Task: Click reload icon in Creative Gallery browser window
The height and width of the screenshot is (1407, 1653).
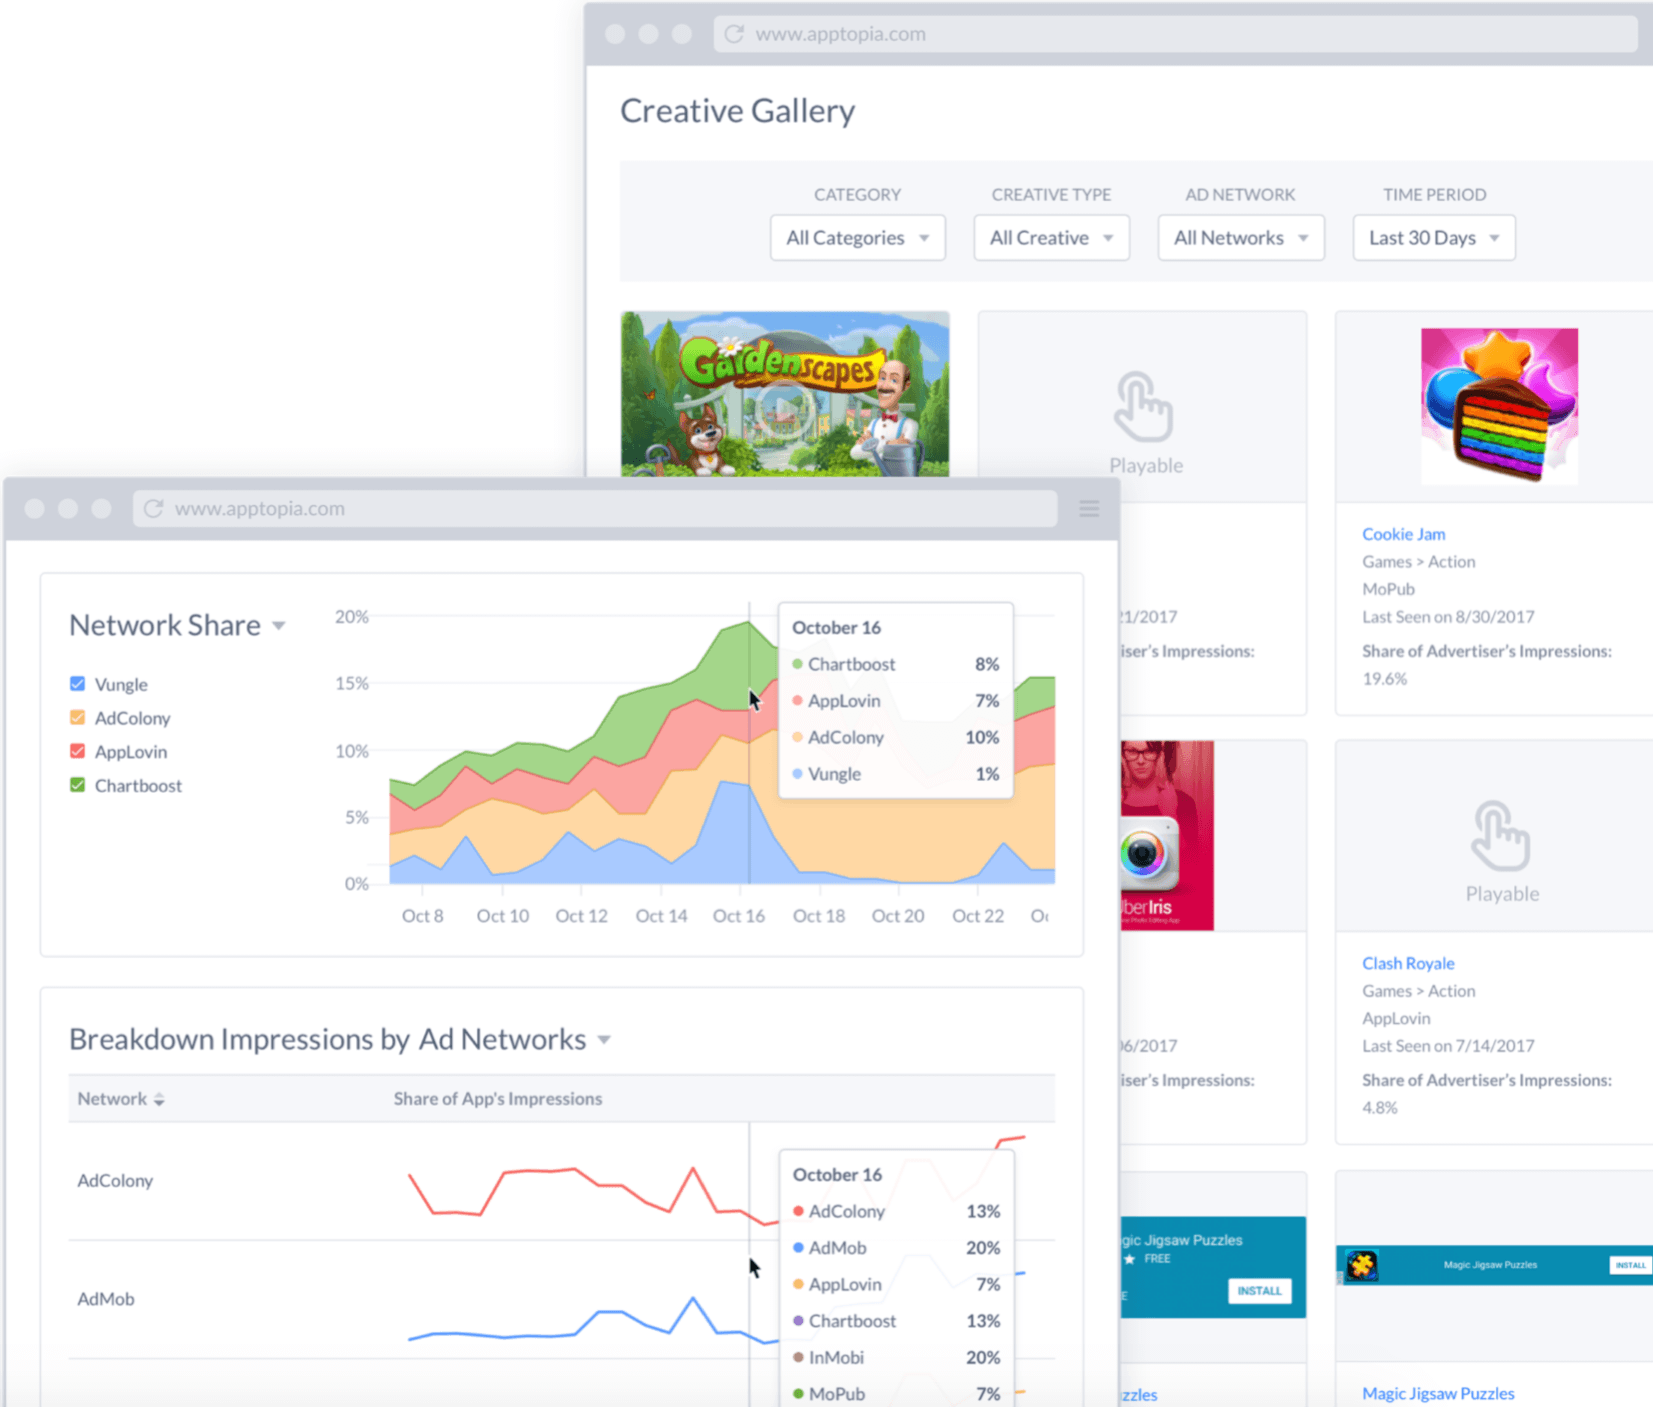Action: point(734,34)
